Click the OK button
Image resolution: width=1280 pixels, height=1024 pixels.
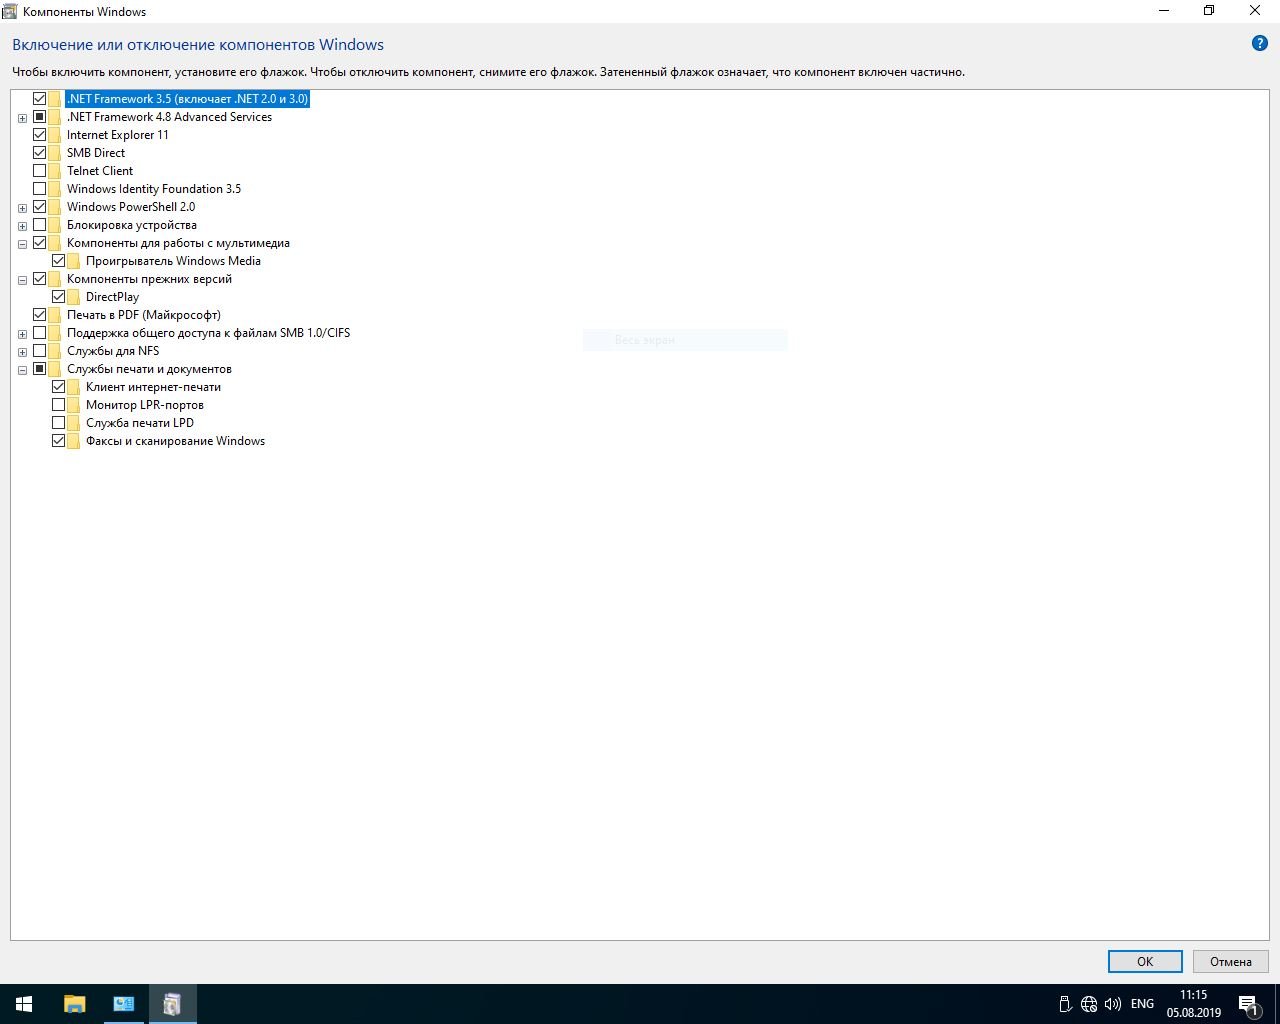click(1145, 961)
